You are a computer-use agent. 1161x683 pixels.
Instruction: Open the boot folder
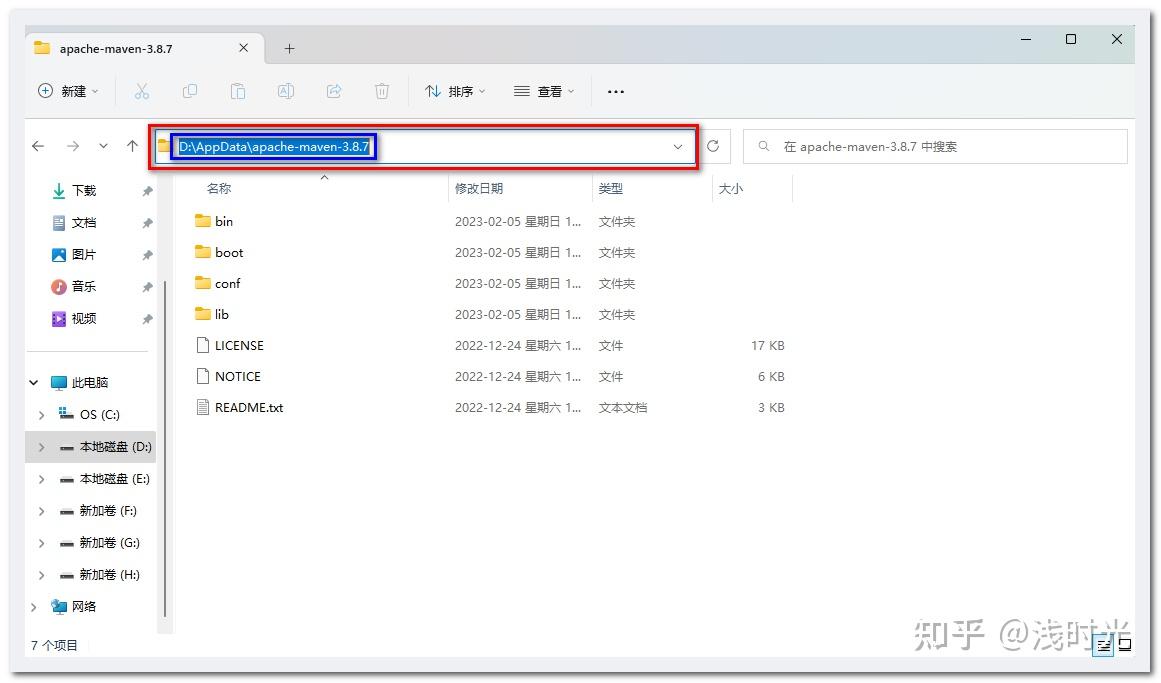[229, 252]
